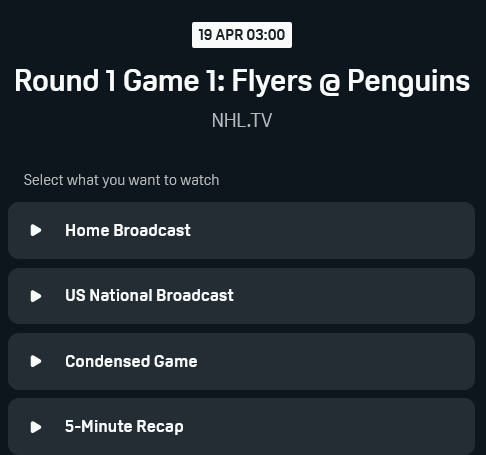Click empty area of Home Broadcast row
Screen dimensions: 486x455
click(333, 230)
